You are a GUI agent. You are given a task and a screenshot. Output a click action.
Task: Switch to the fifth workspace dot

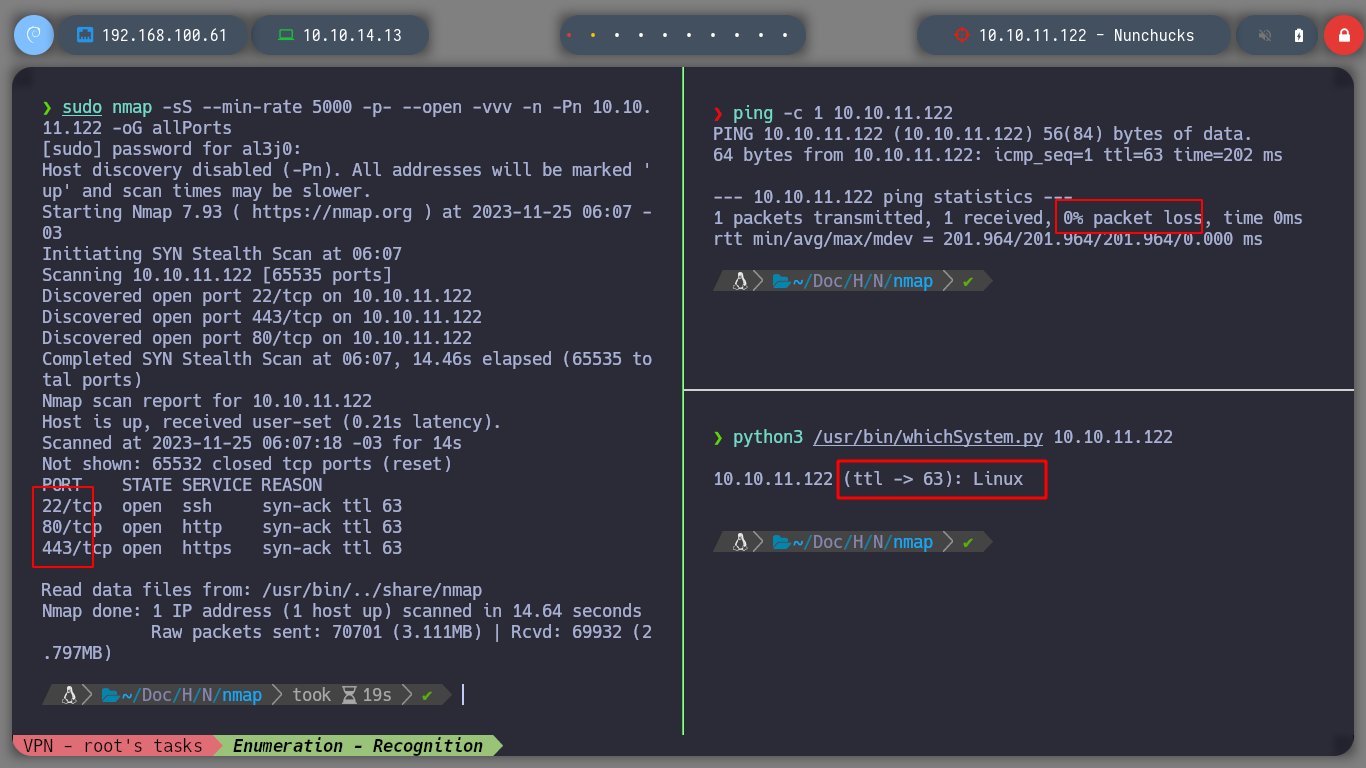coord(665,35)
